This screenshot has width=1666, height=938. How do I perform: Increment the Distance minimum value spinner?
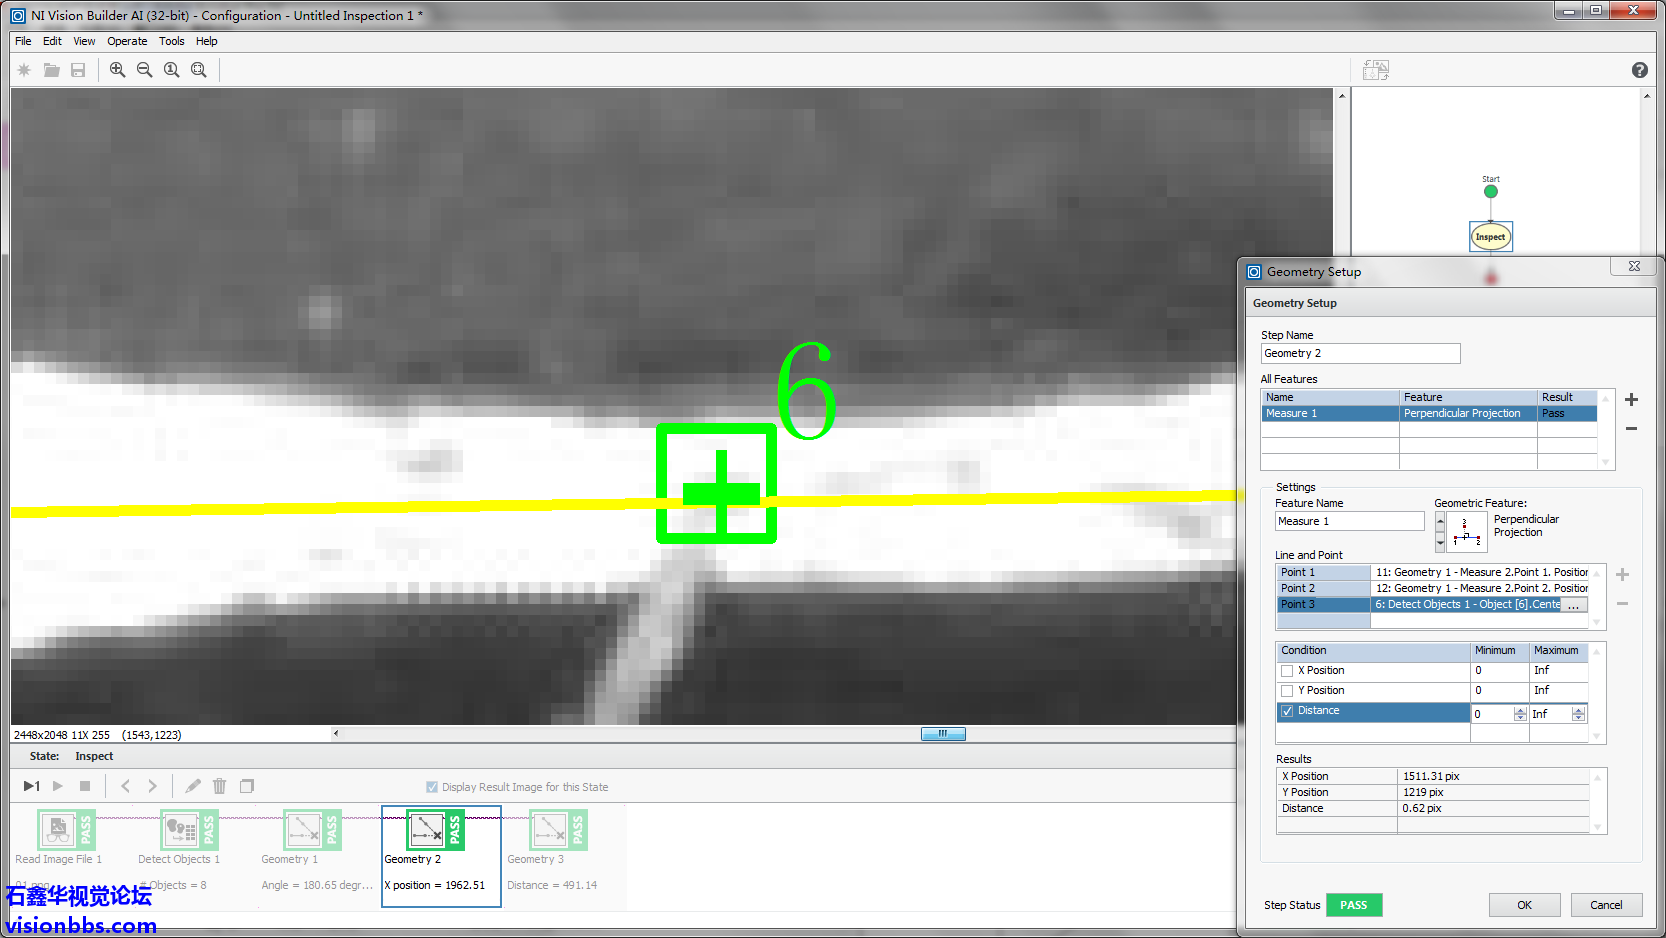[1520, 710]
